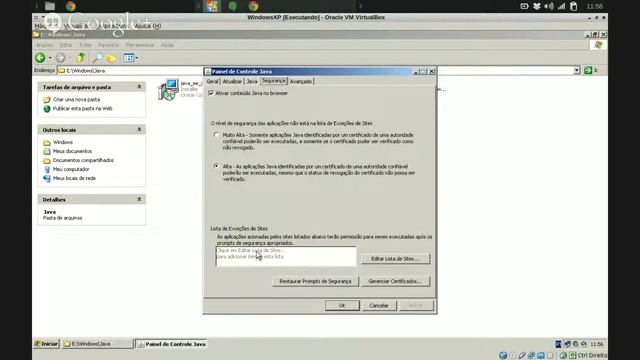Viewport: 640px width, 360px height.
Task: Click the Explorer Forward arrow icon
Action: 60,58
